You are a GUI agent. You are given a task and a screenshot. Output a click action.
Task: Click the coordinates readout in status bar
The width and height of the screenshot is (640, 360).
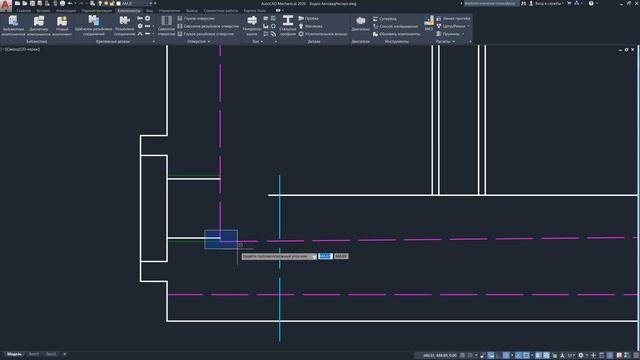(x=440, y=356)
